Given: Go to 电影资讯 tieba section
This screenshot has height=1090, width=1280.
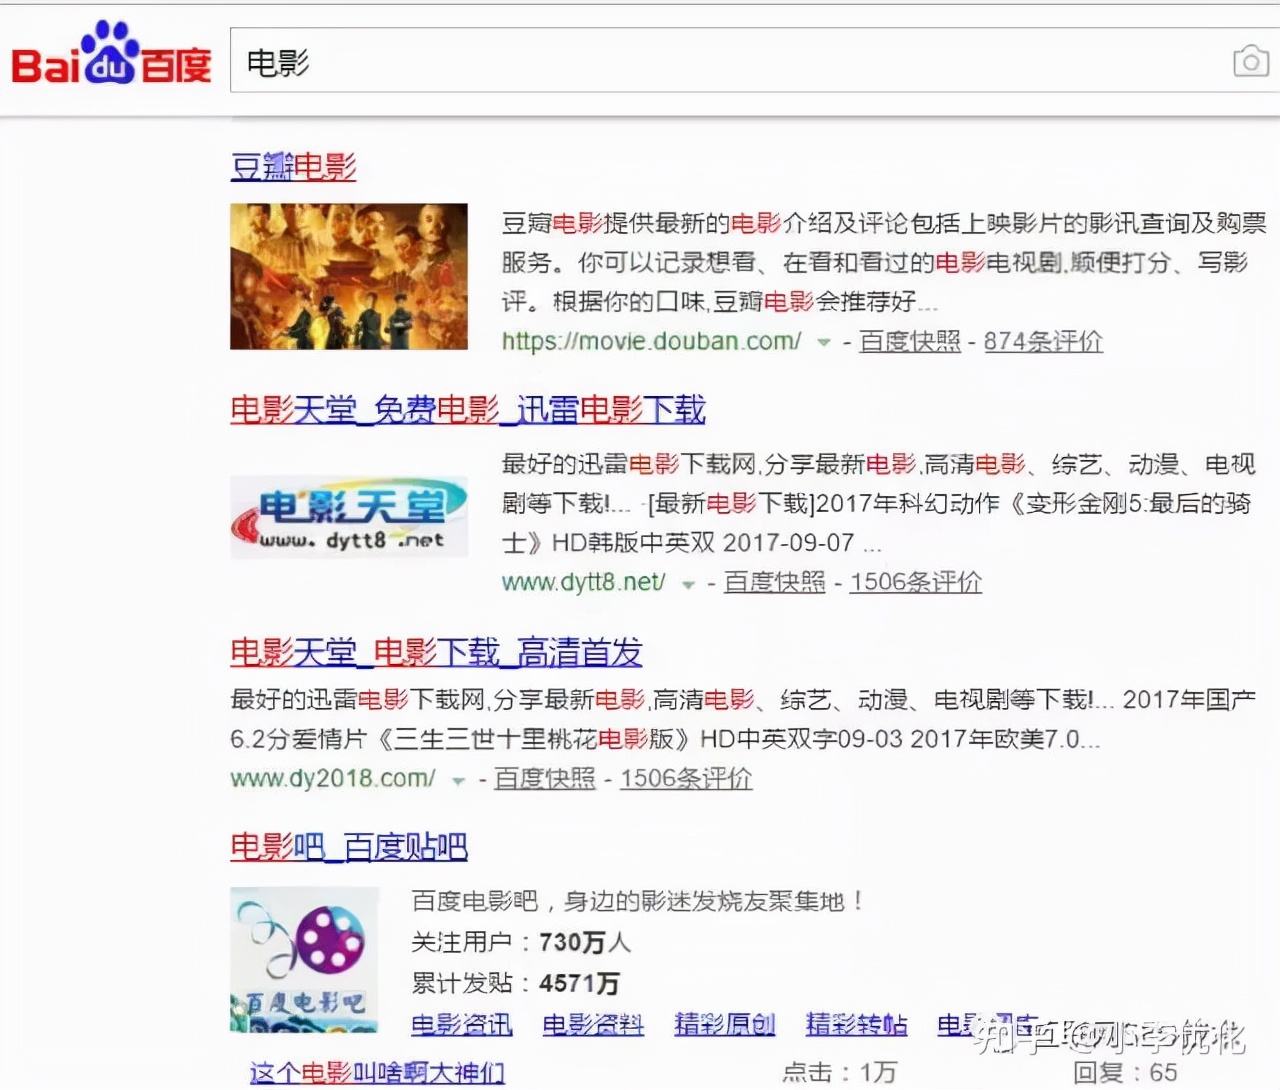Looking at the screenshot, I should click(461, 1025).
